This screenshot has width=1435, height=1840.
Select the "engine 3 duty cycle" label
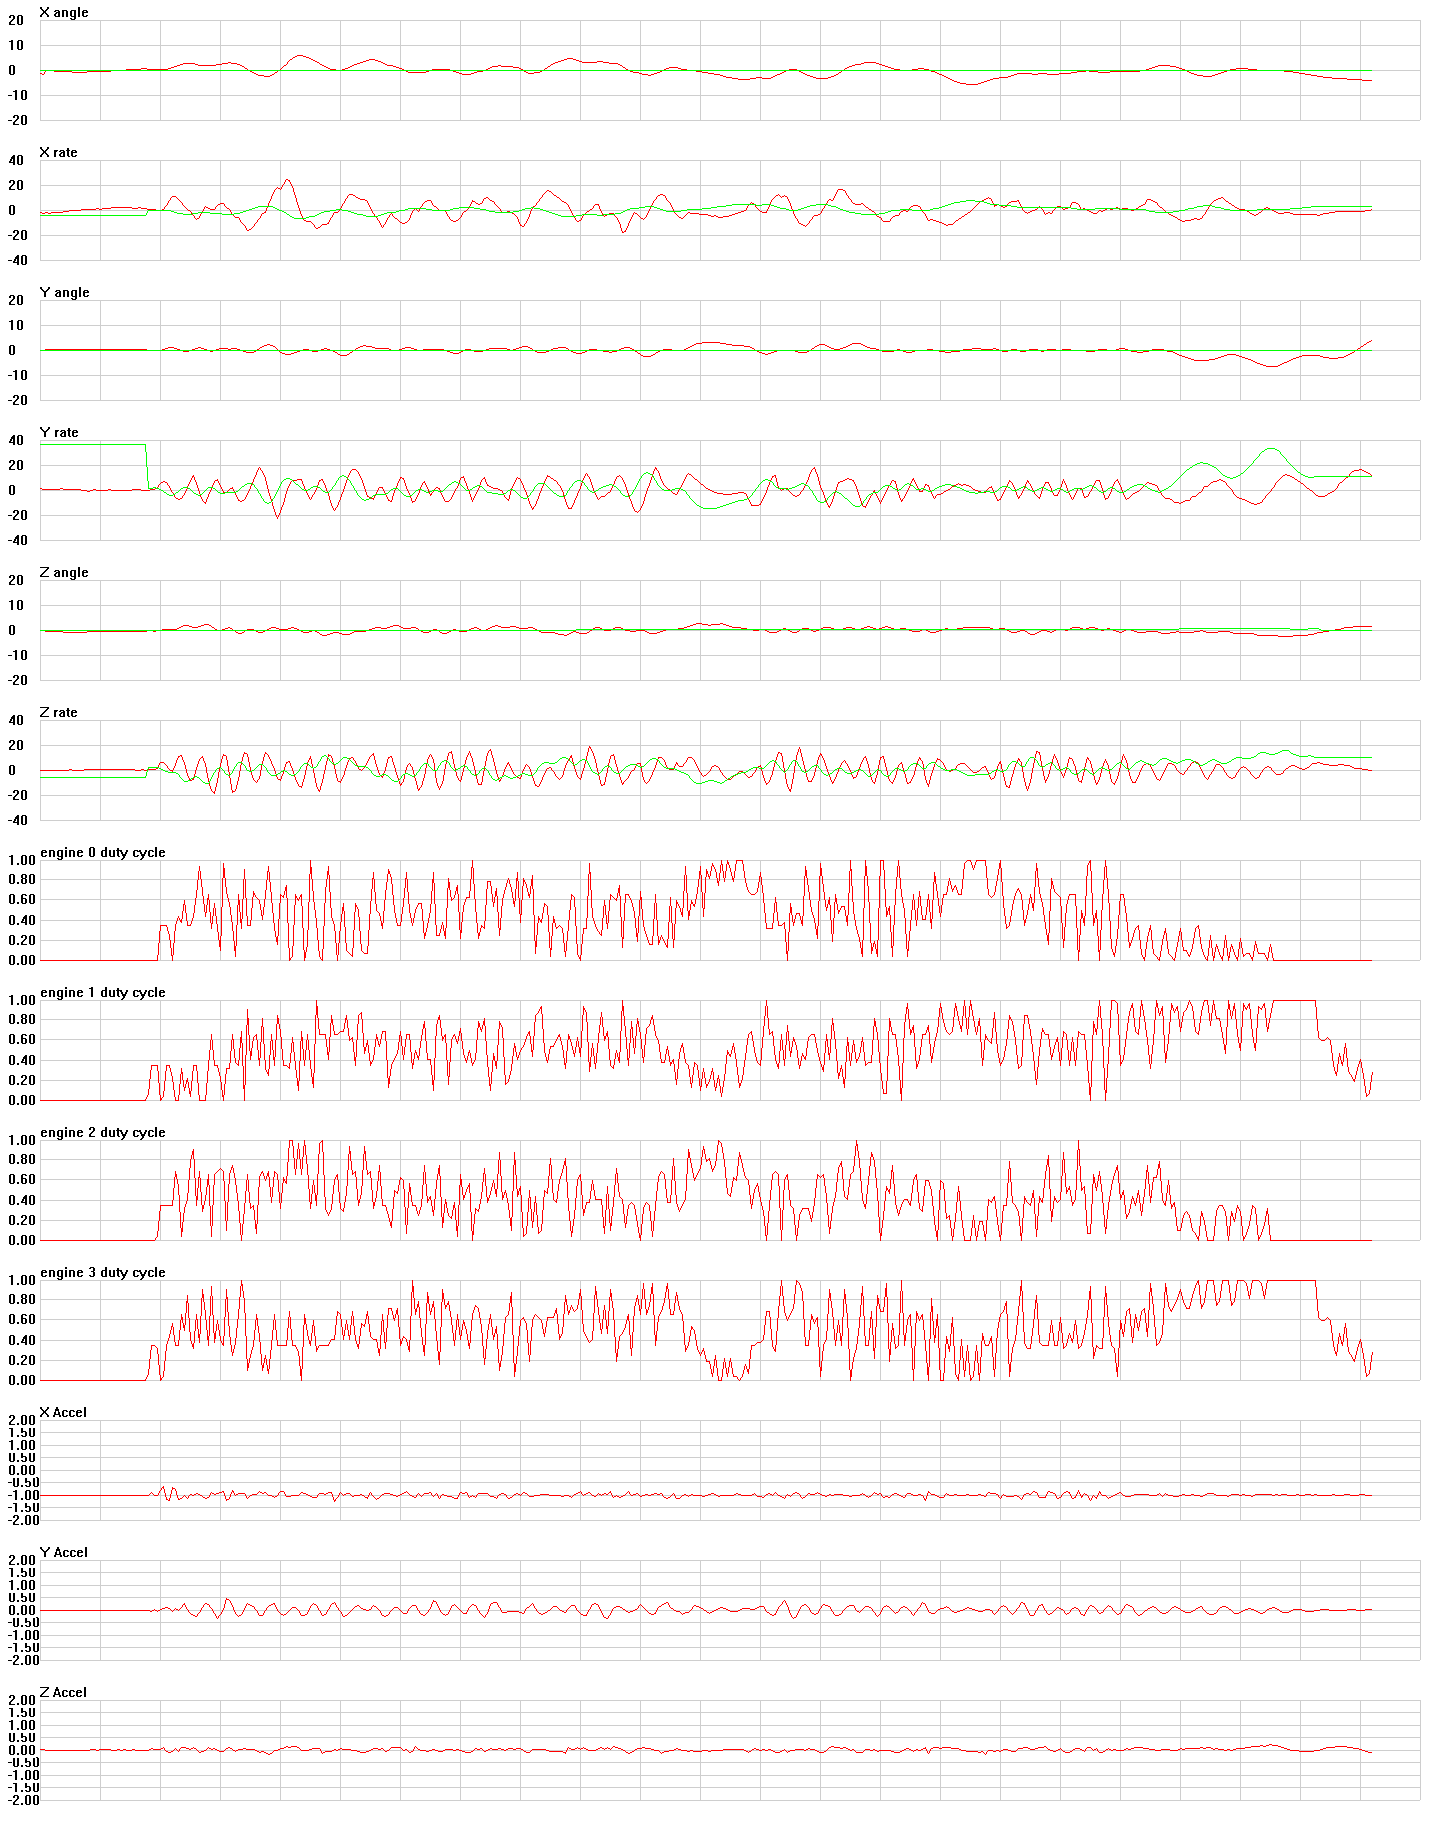pyautogui.click(x=102, y=1273)
